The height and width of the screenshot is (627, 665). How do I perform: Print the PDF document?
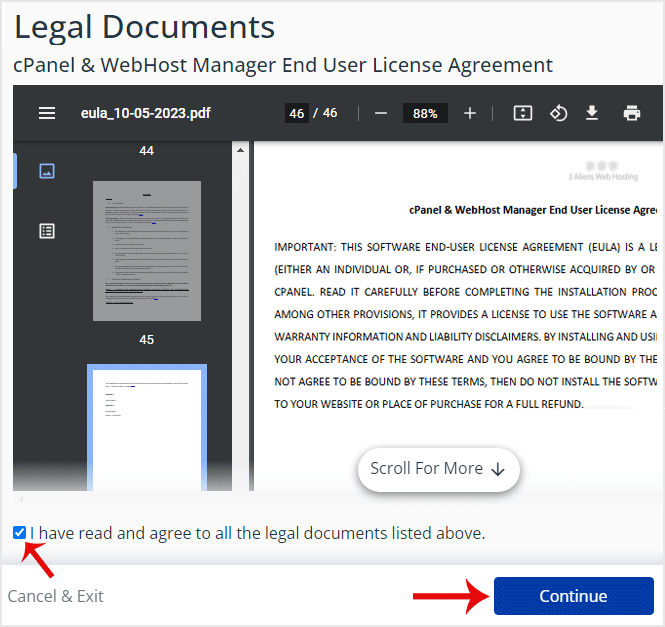click(x=631, y=113)
